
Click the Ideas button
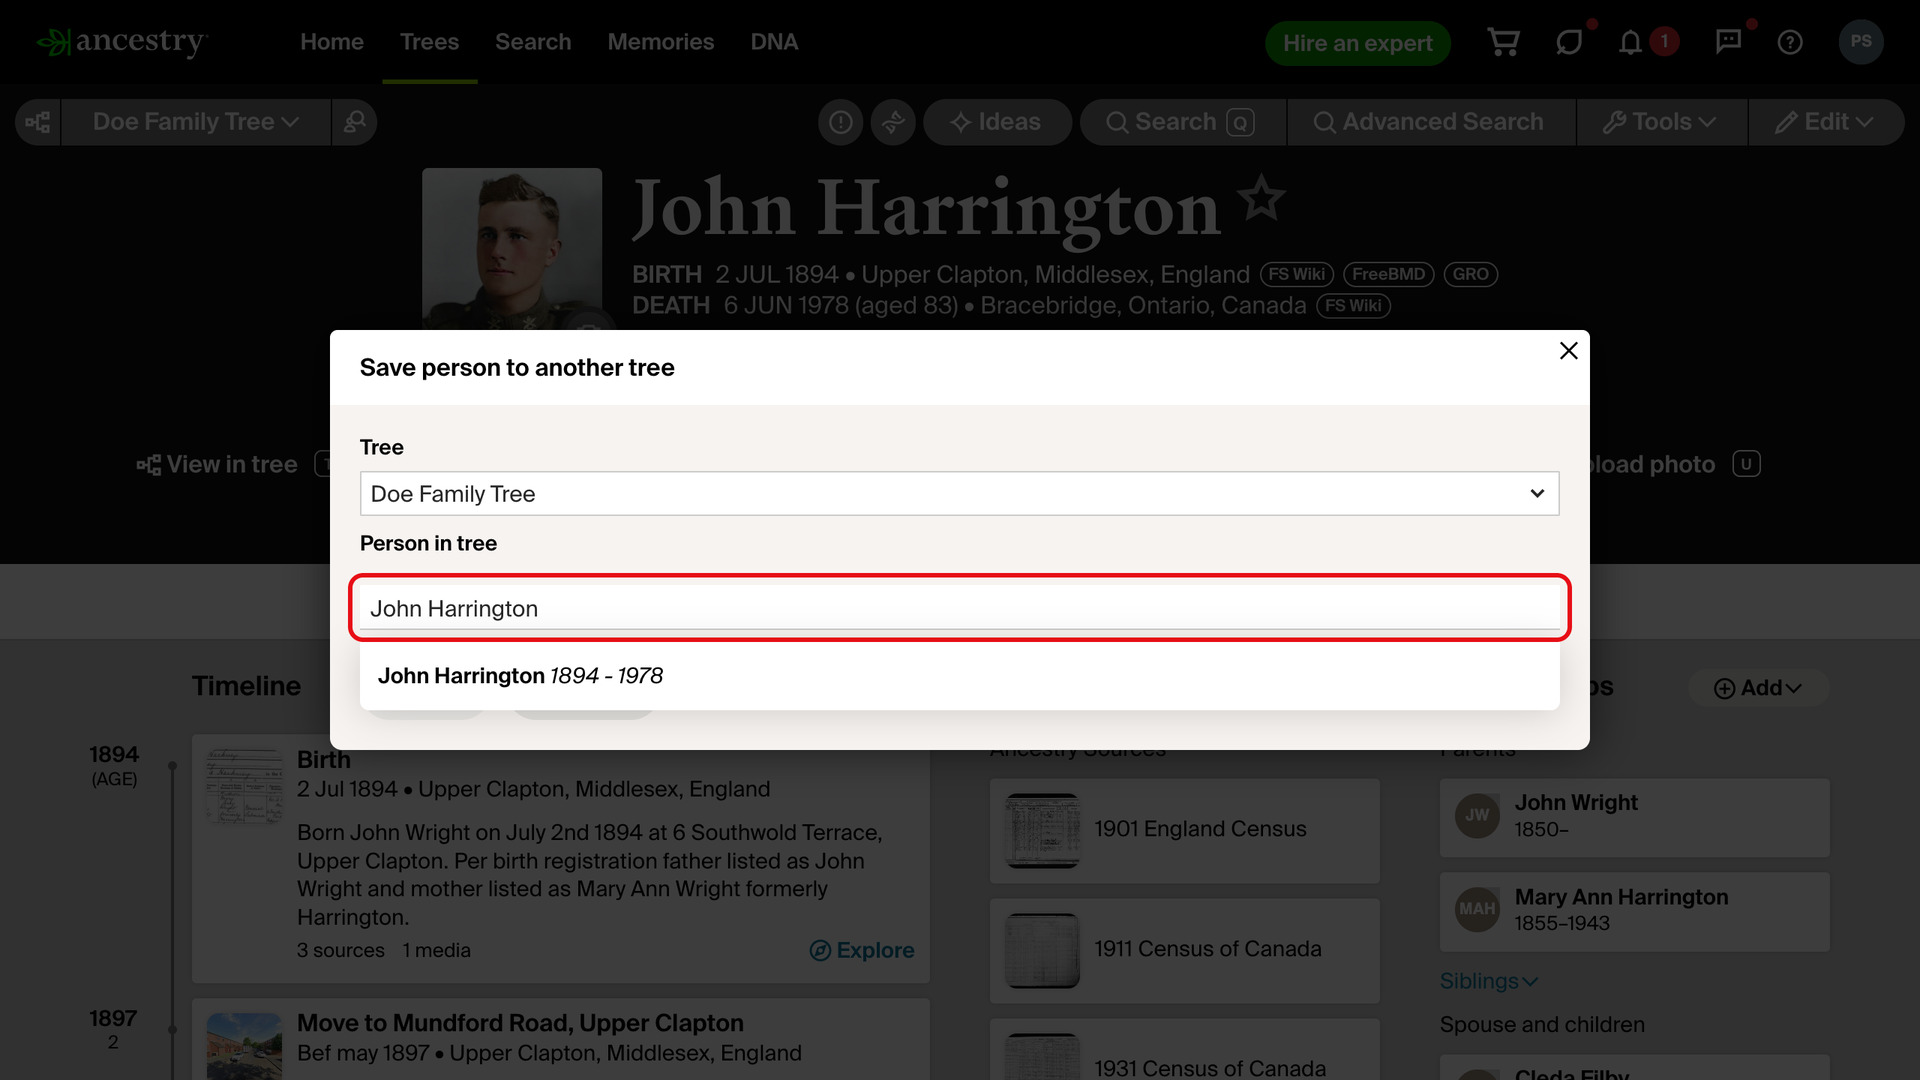click(997, 122)
